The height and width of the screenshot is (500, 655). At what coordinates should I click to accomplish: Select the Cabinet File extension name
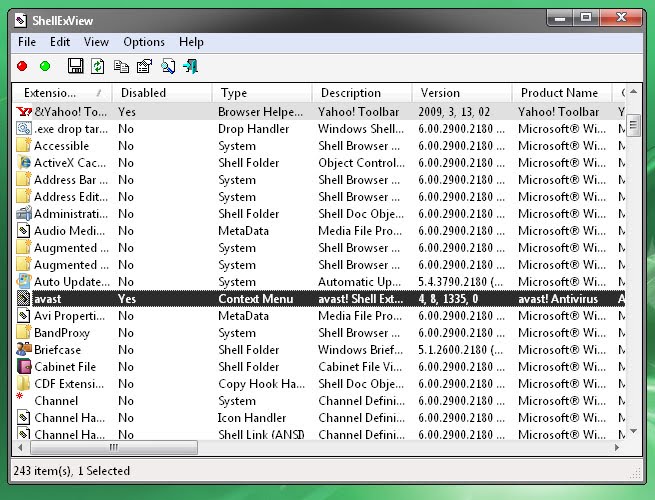[x=65, y=367]
